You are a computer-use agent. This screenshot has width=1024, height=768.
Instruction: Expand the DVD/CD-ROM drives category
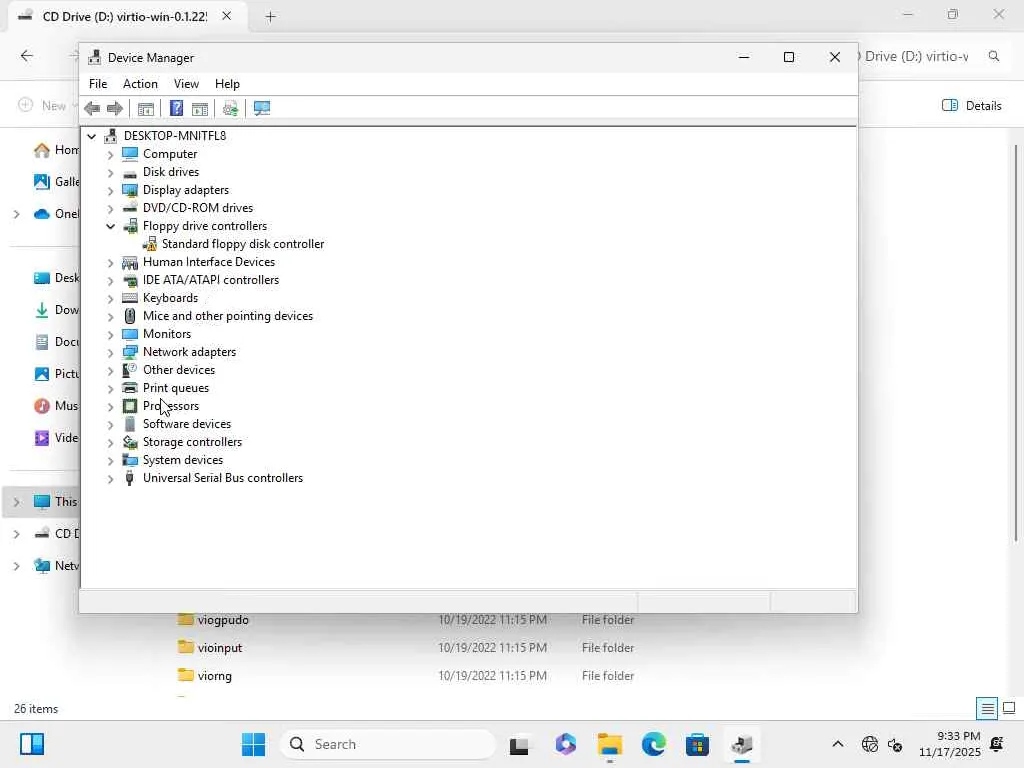(110, 208)
